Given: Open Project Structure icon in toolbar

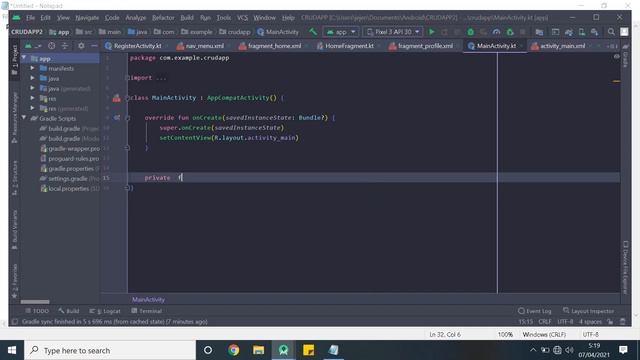Looking at the screenshot, I should (539, 31).
